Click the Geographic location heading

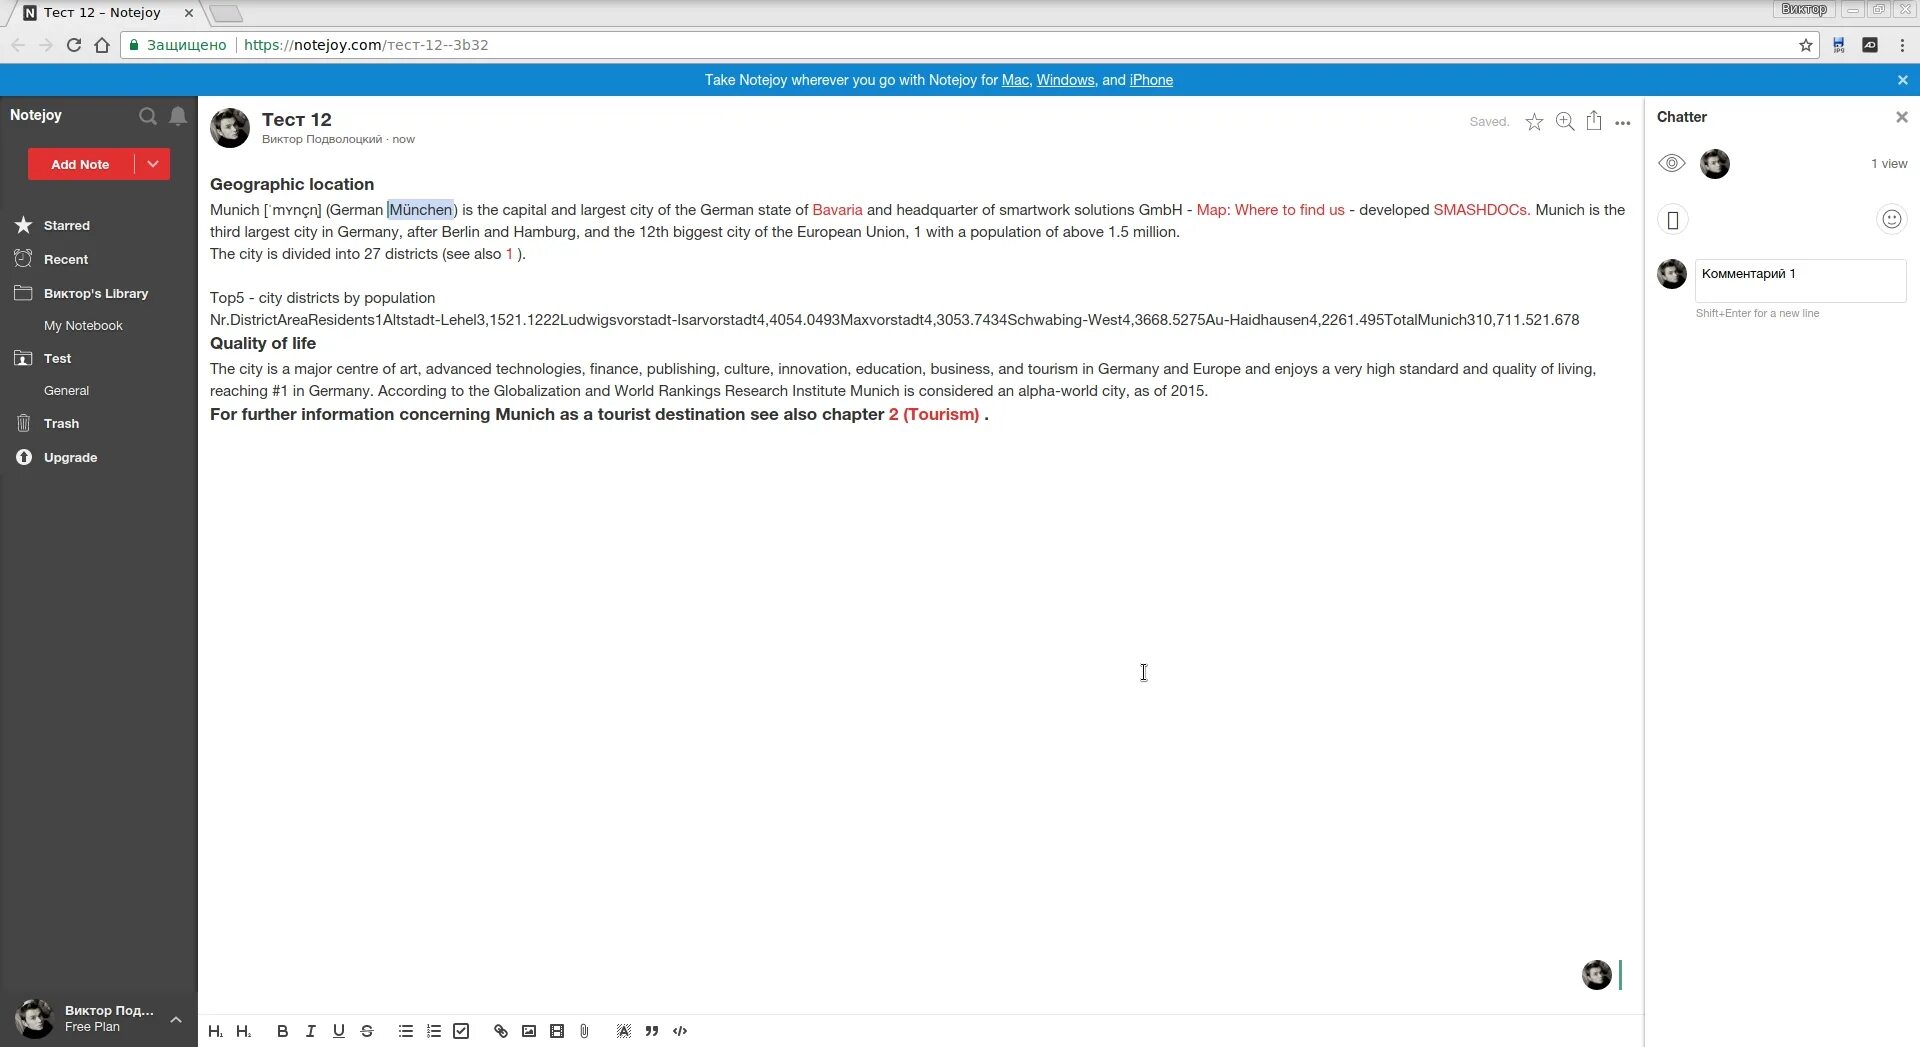point(292,184)
